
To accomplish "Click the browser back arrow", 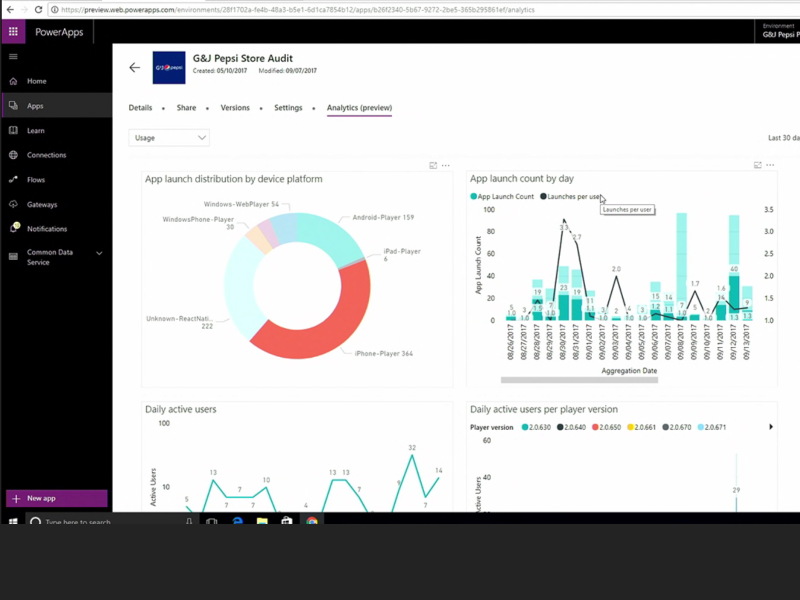I will (10, 9).
